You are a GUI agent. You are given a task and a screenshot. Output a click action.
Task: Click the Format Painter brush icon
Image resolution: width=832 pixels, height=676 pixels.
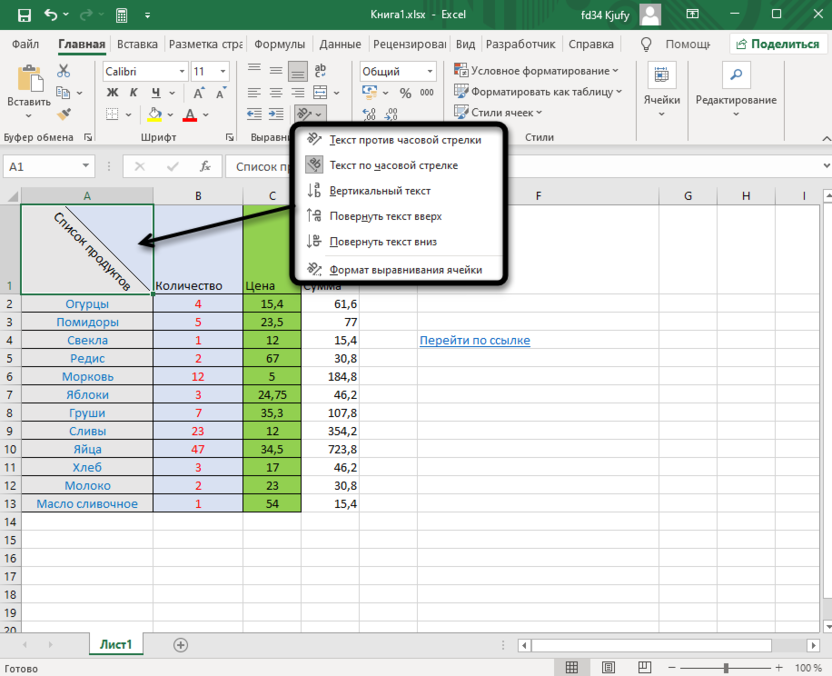(63, 115)
